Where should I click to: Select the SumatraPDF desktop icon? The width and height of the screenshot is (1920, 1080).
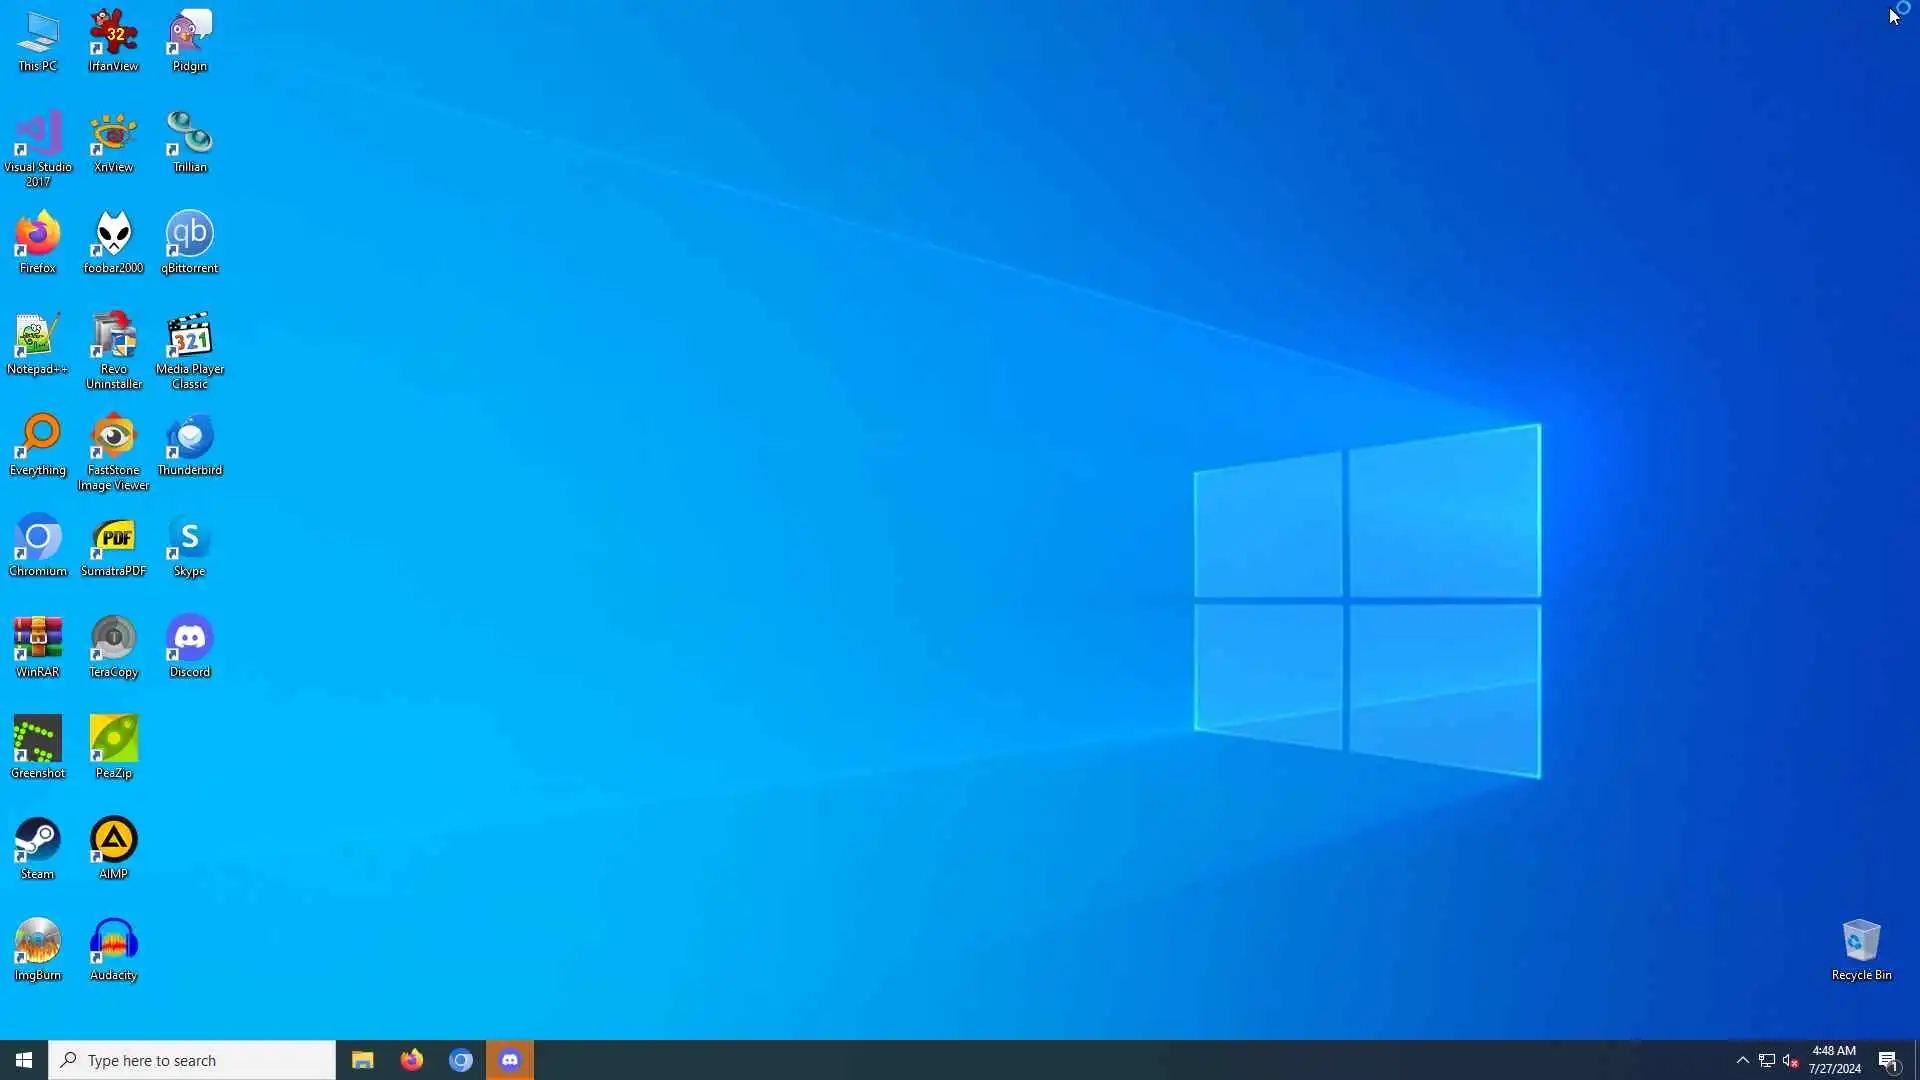pyautogui.click(x=114, y=546)
